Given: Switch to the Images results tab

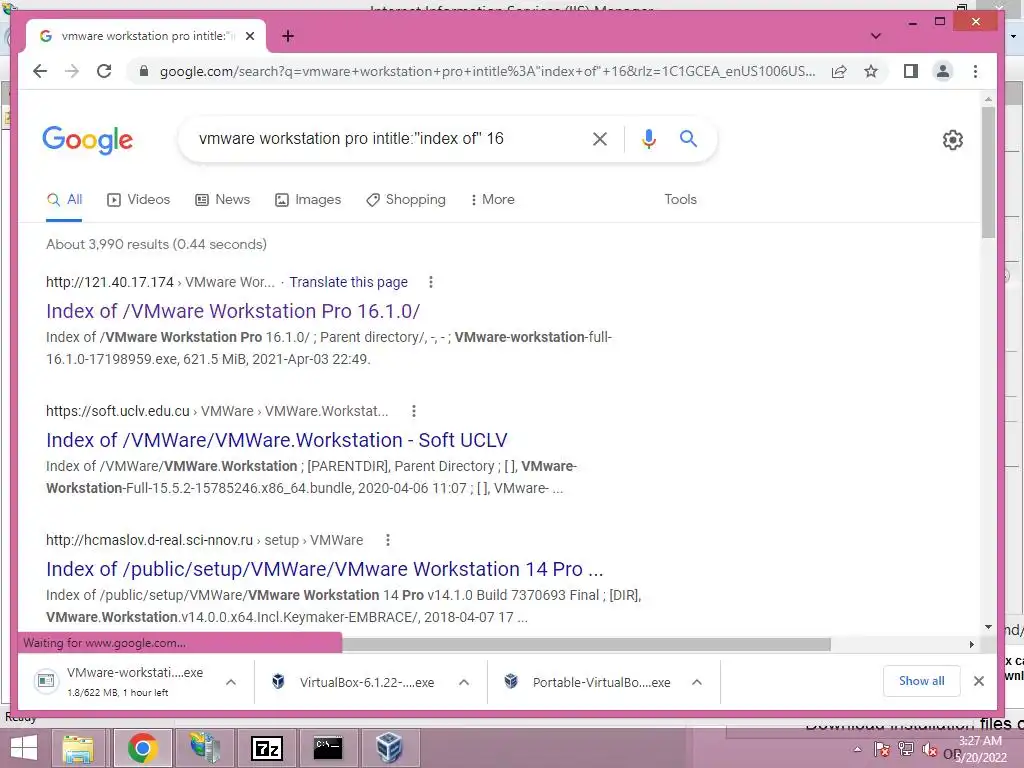Looking at the screenshot, I should click(308, 200).
